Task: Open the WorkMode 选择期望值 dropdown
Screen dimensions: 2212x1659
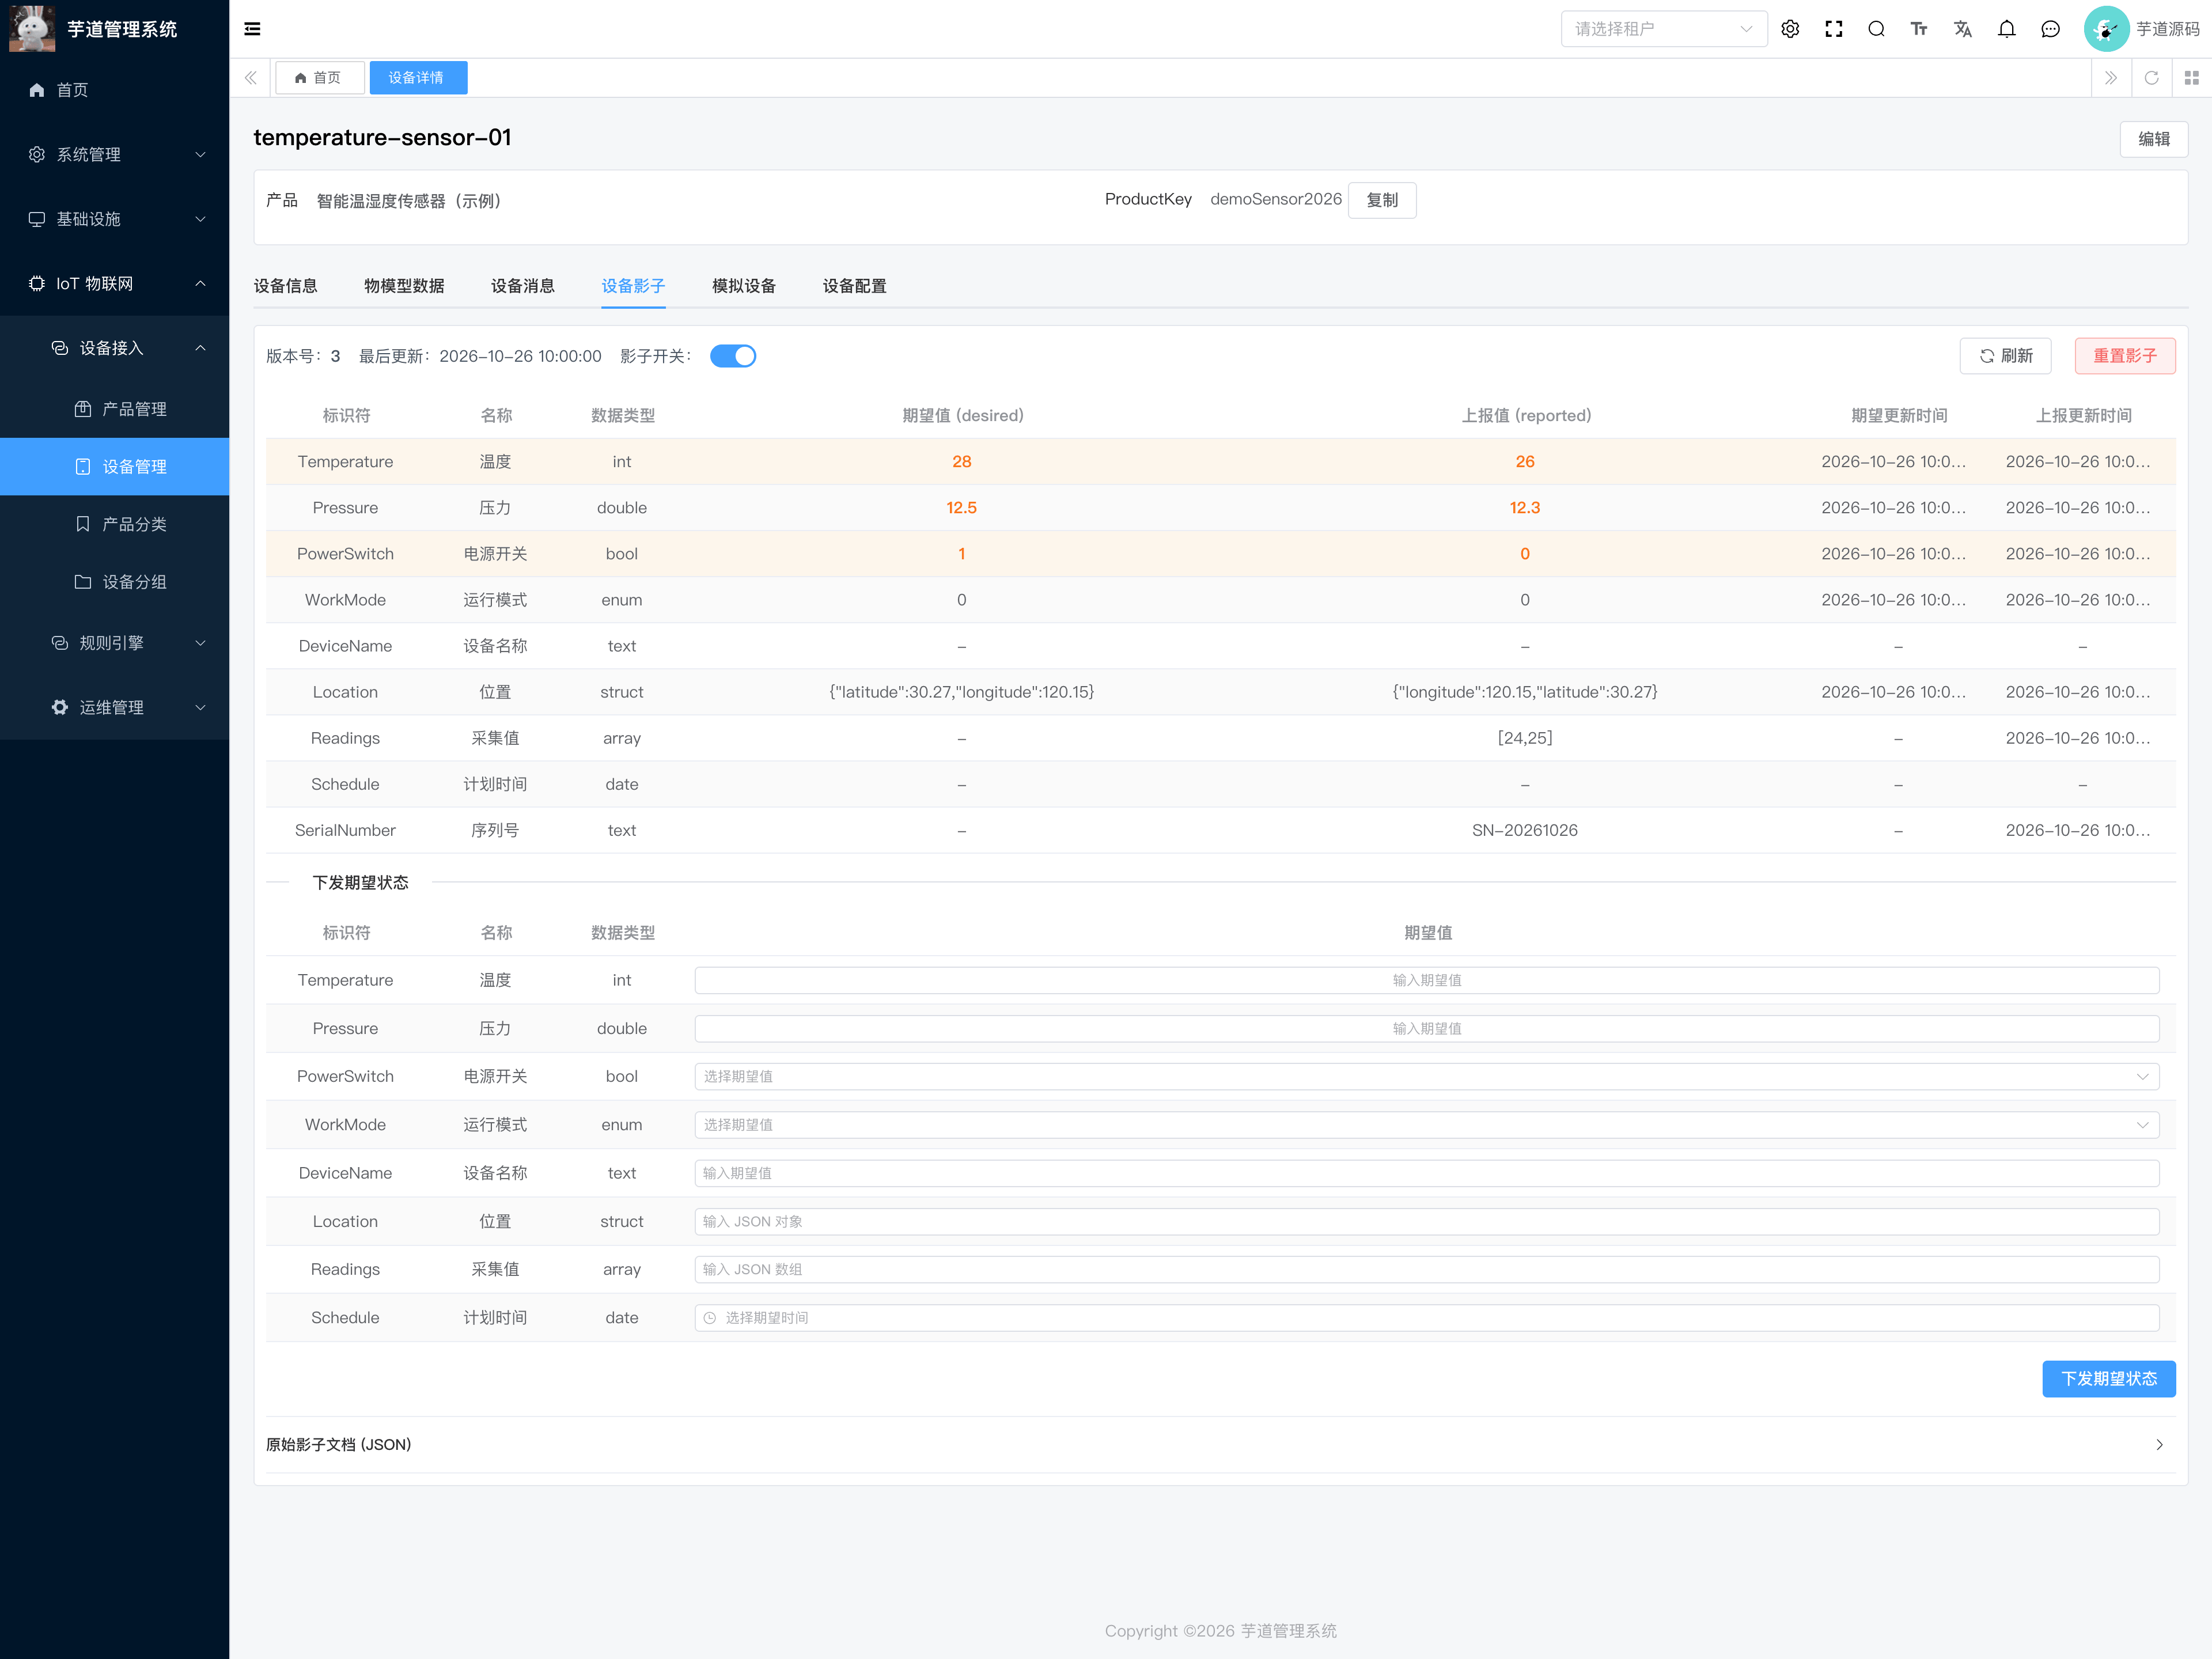Action: (x=1426, y=1125)
